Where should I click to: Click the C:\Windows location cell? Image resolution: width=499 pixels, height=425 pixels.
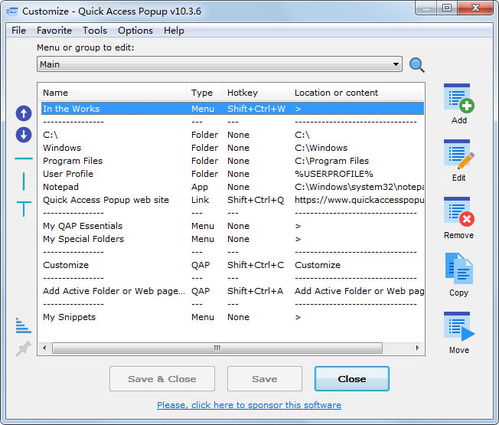point(321,148)
